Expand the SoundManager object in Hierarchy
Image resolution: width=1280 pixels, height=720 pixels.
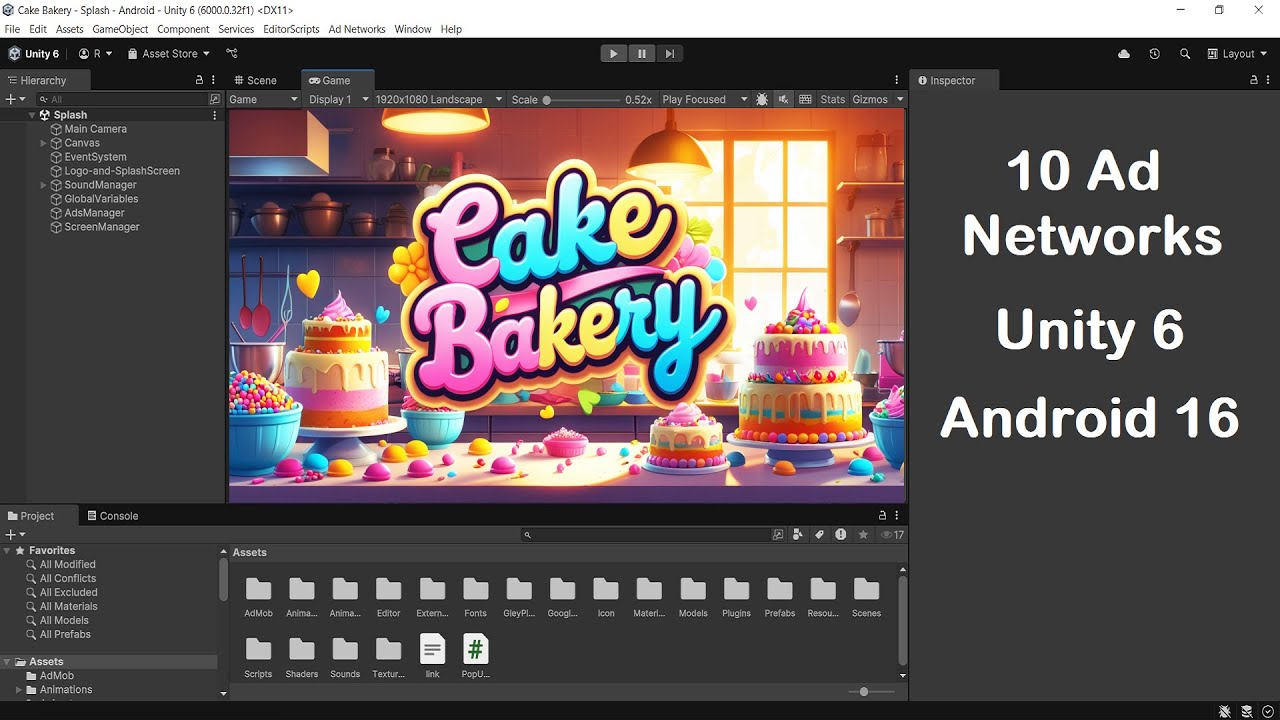[x=43, y=185]
